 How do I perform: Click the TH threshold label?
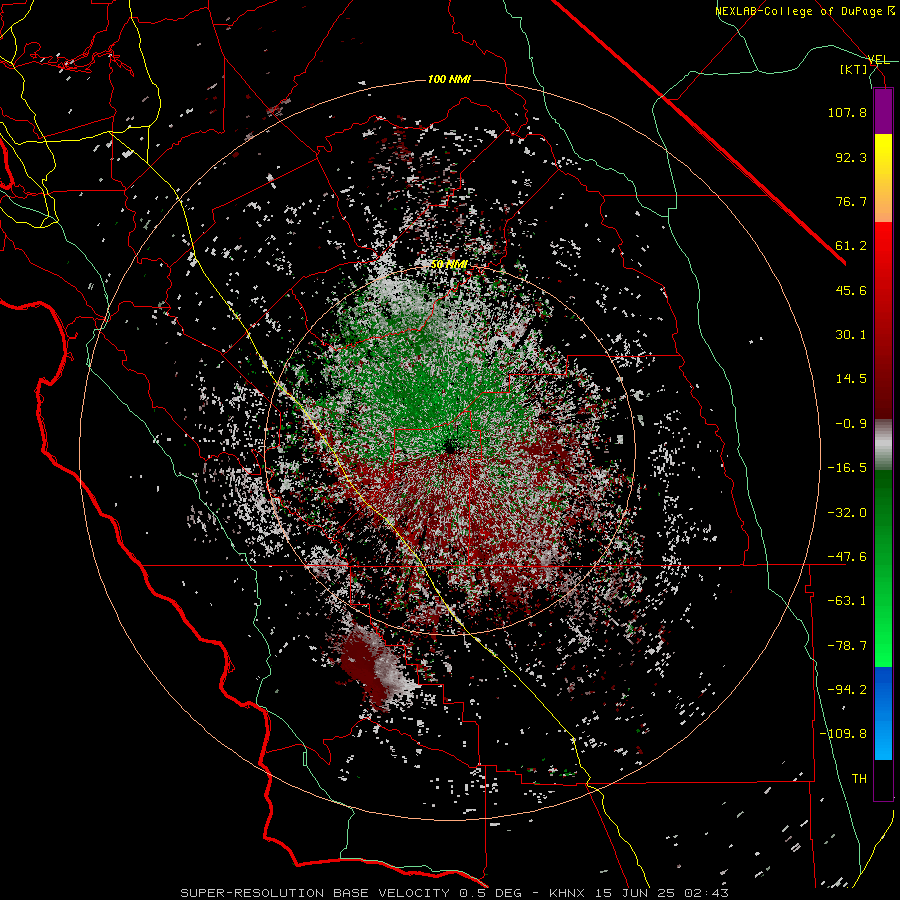(859, 779)
